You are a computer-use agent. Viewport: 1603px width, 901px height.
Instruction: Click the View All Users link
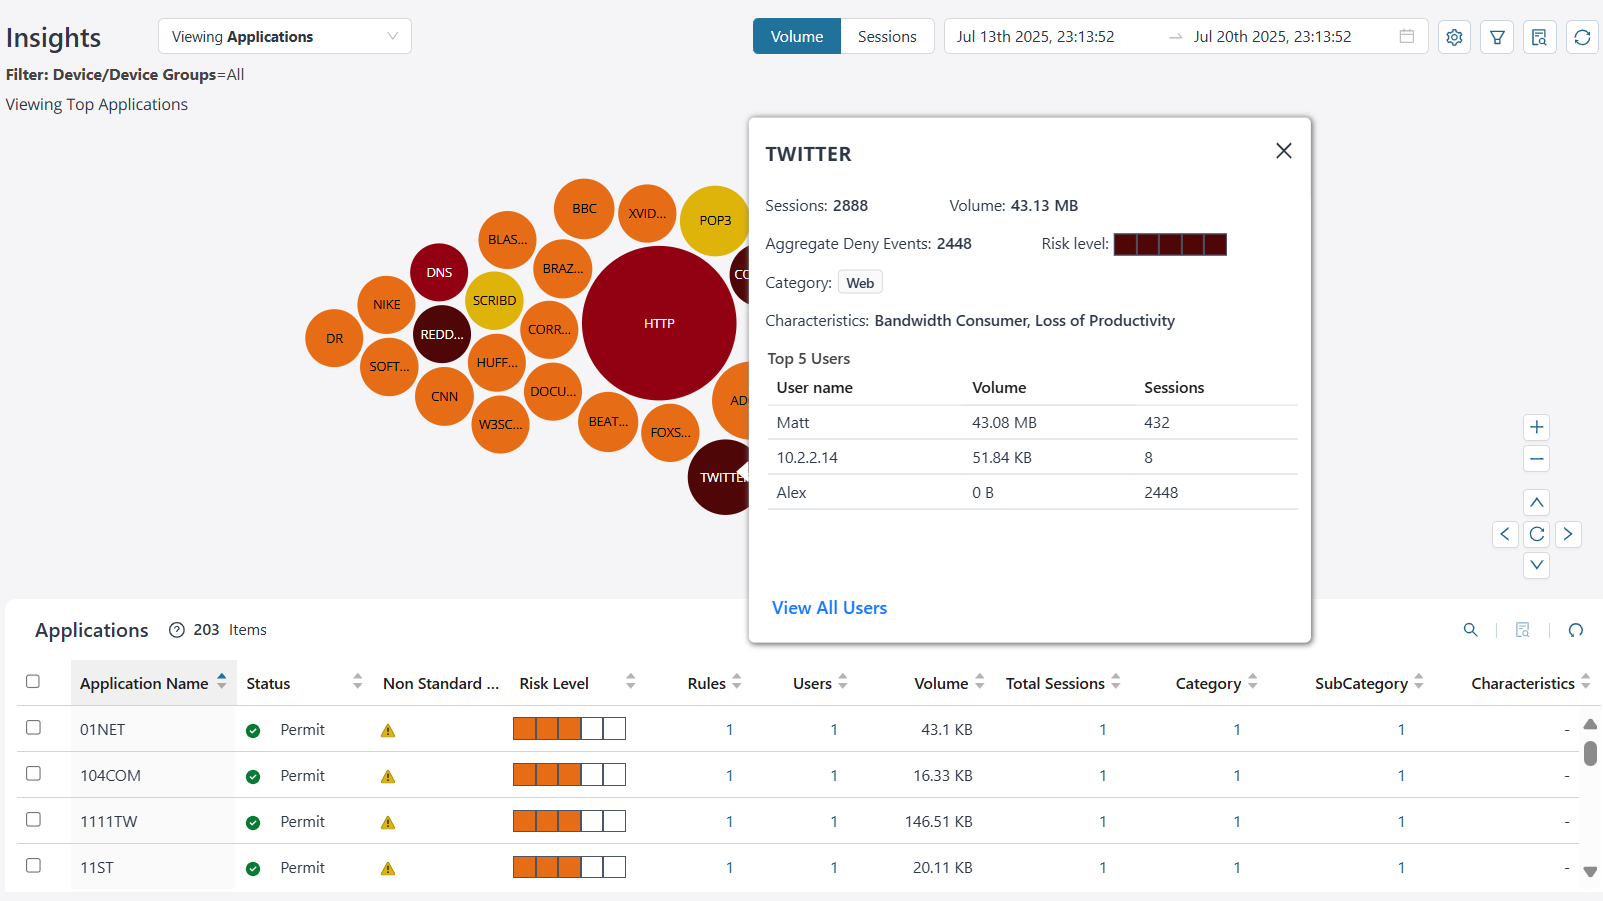pyautogui.click(x=829, y=607)
